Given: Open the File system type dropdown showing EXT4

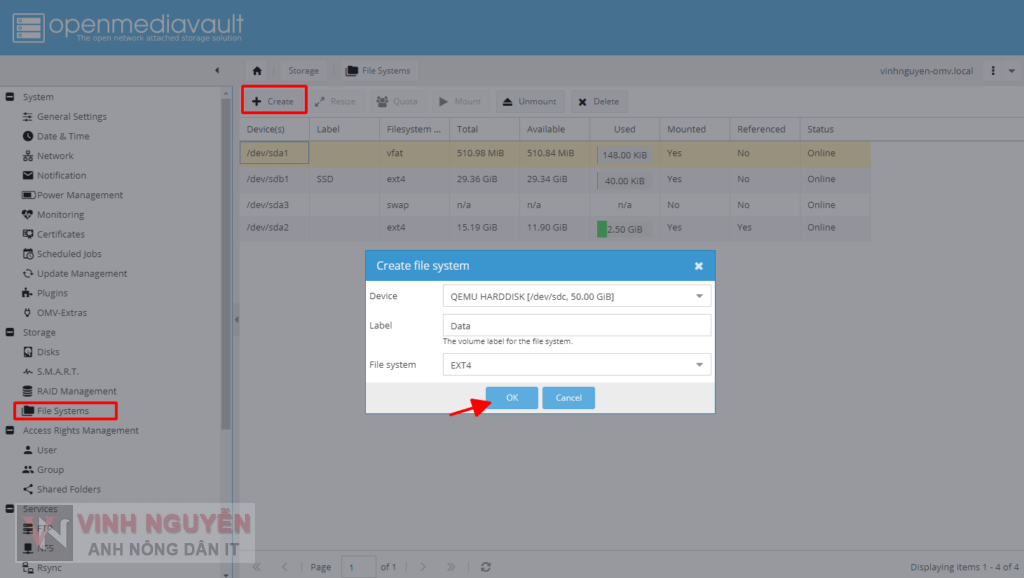Looking at the screenshot, I should click(x=699, y=364).
